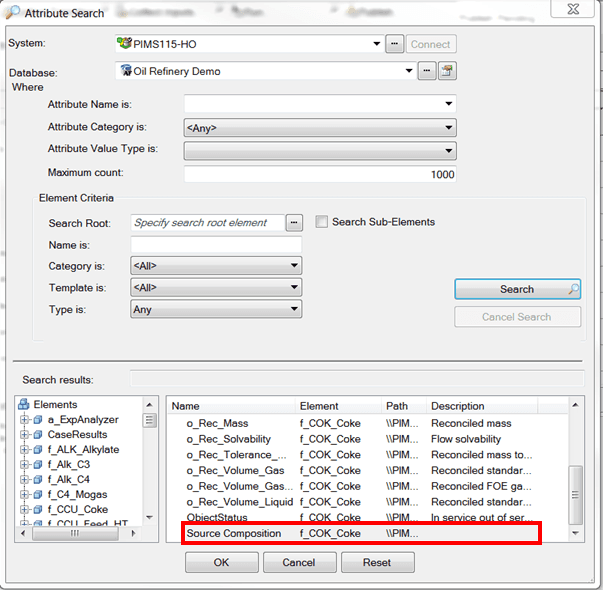
Task: Expand the f_Alk_C4 tree node
Action: [x=24, y=480]
